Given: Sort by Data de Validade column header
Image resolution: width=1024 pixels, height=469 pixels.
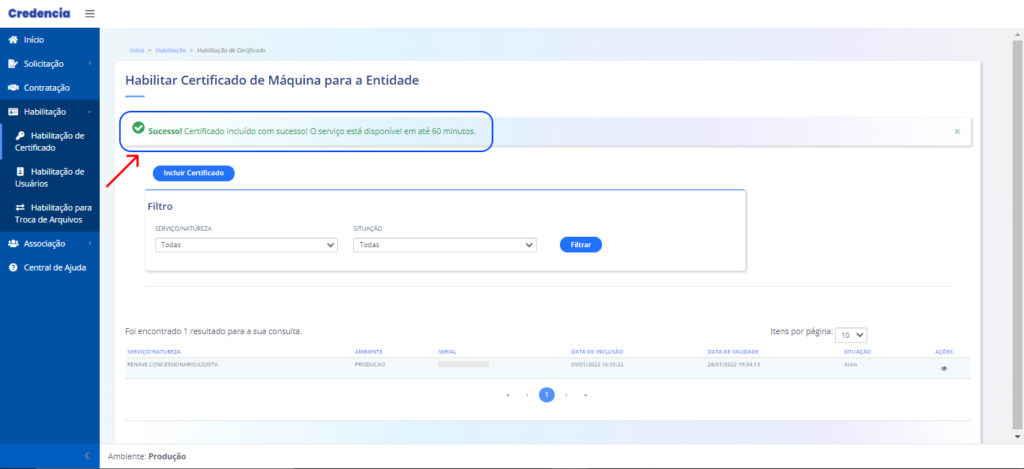Looking at the screenshot, I should click(x=733, y=352).
